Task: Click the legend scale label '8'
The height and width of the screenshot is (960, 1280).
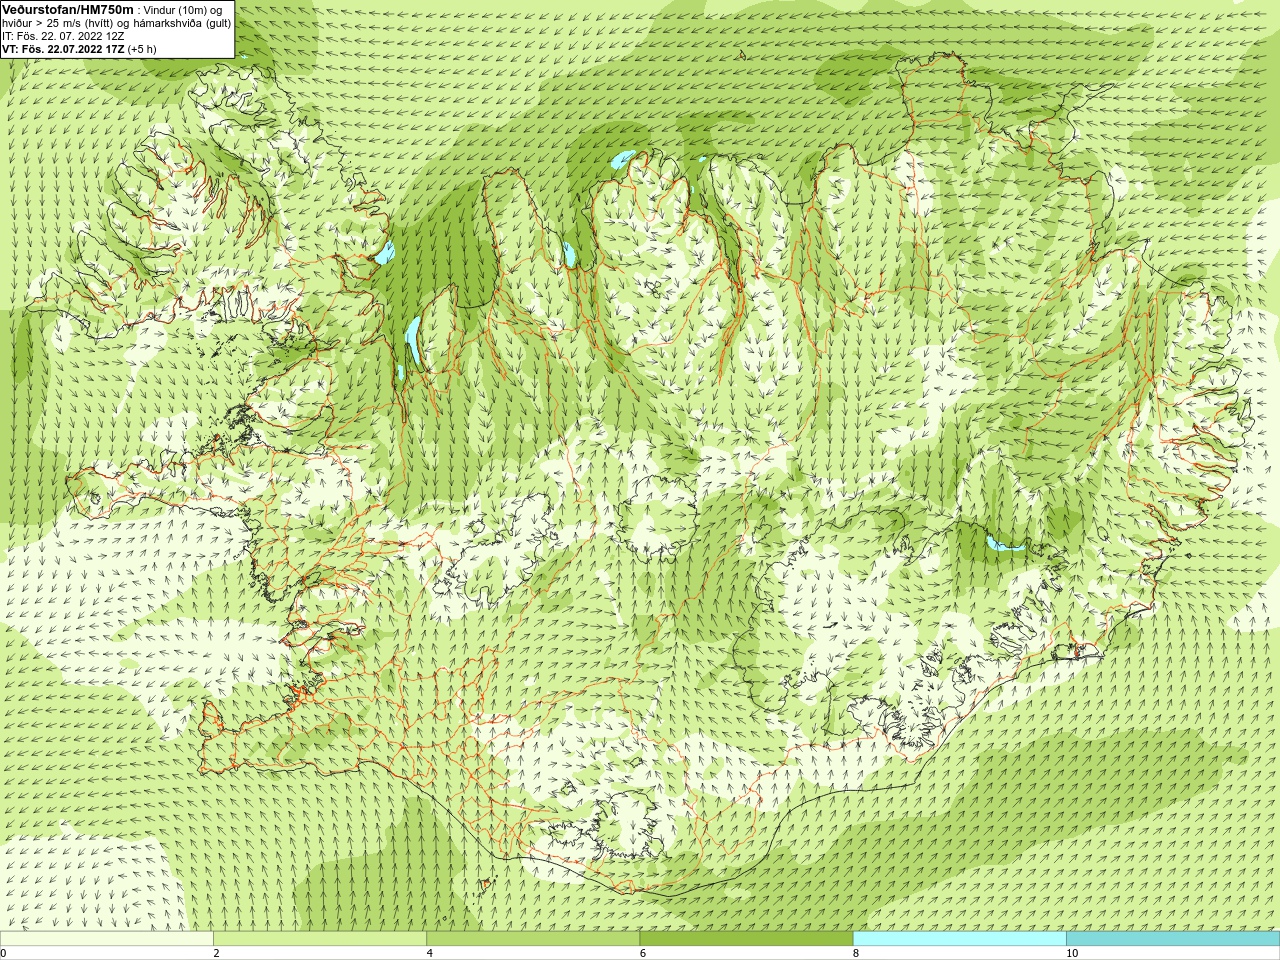Action: (x=856, y=953)
